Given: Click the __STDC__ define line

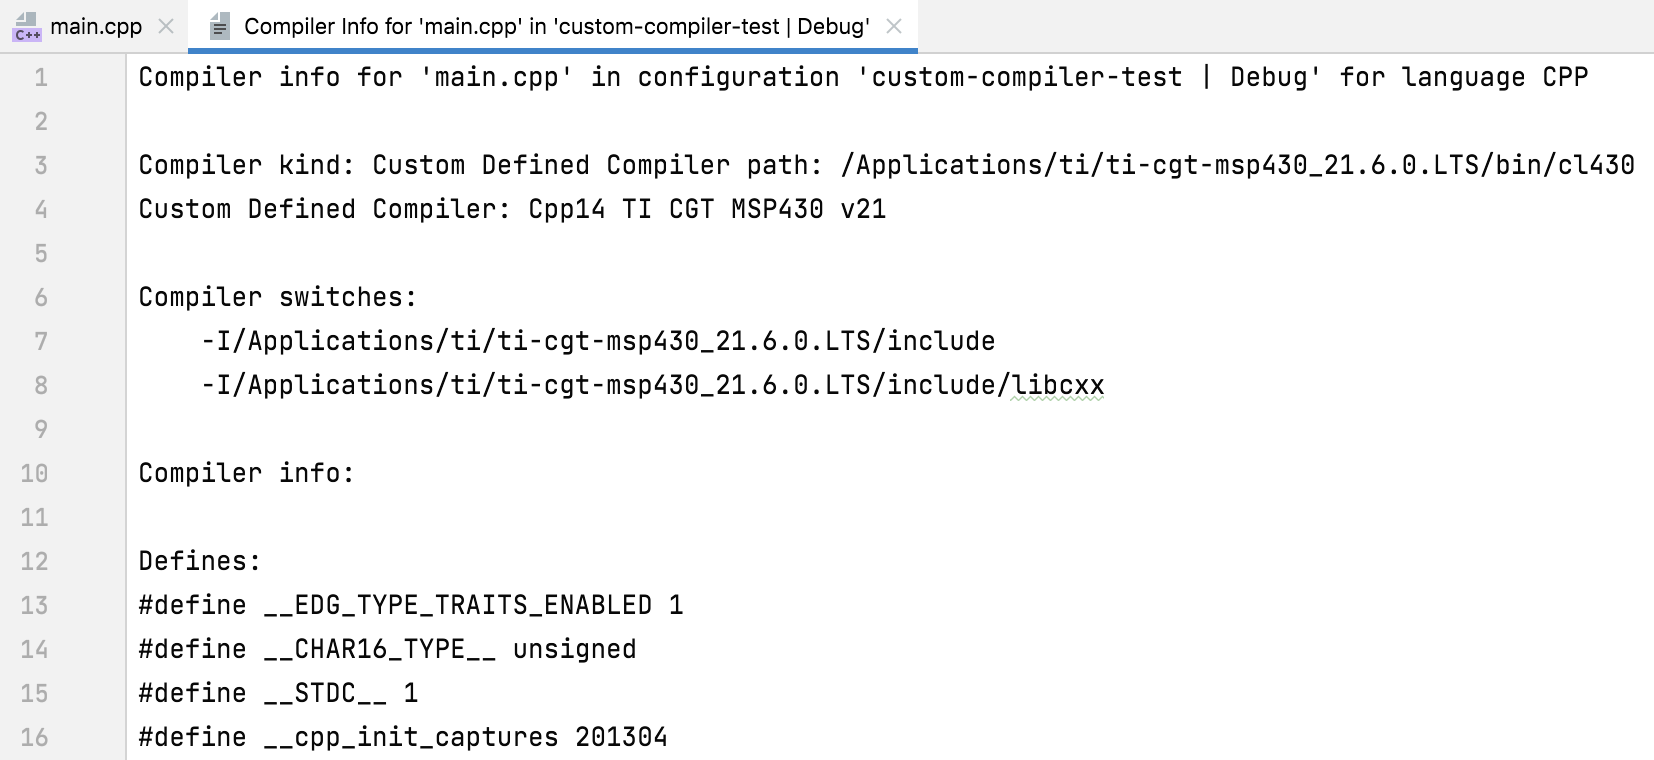Looking at the screenshot, I should tap(280, 692).
